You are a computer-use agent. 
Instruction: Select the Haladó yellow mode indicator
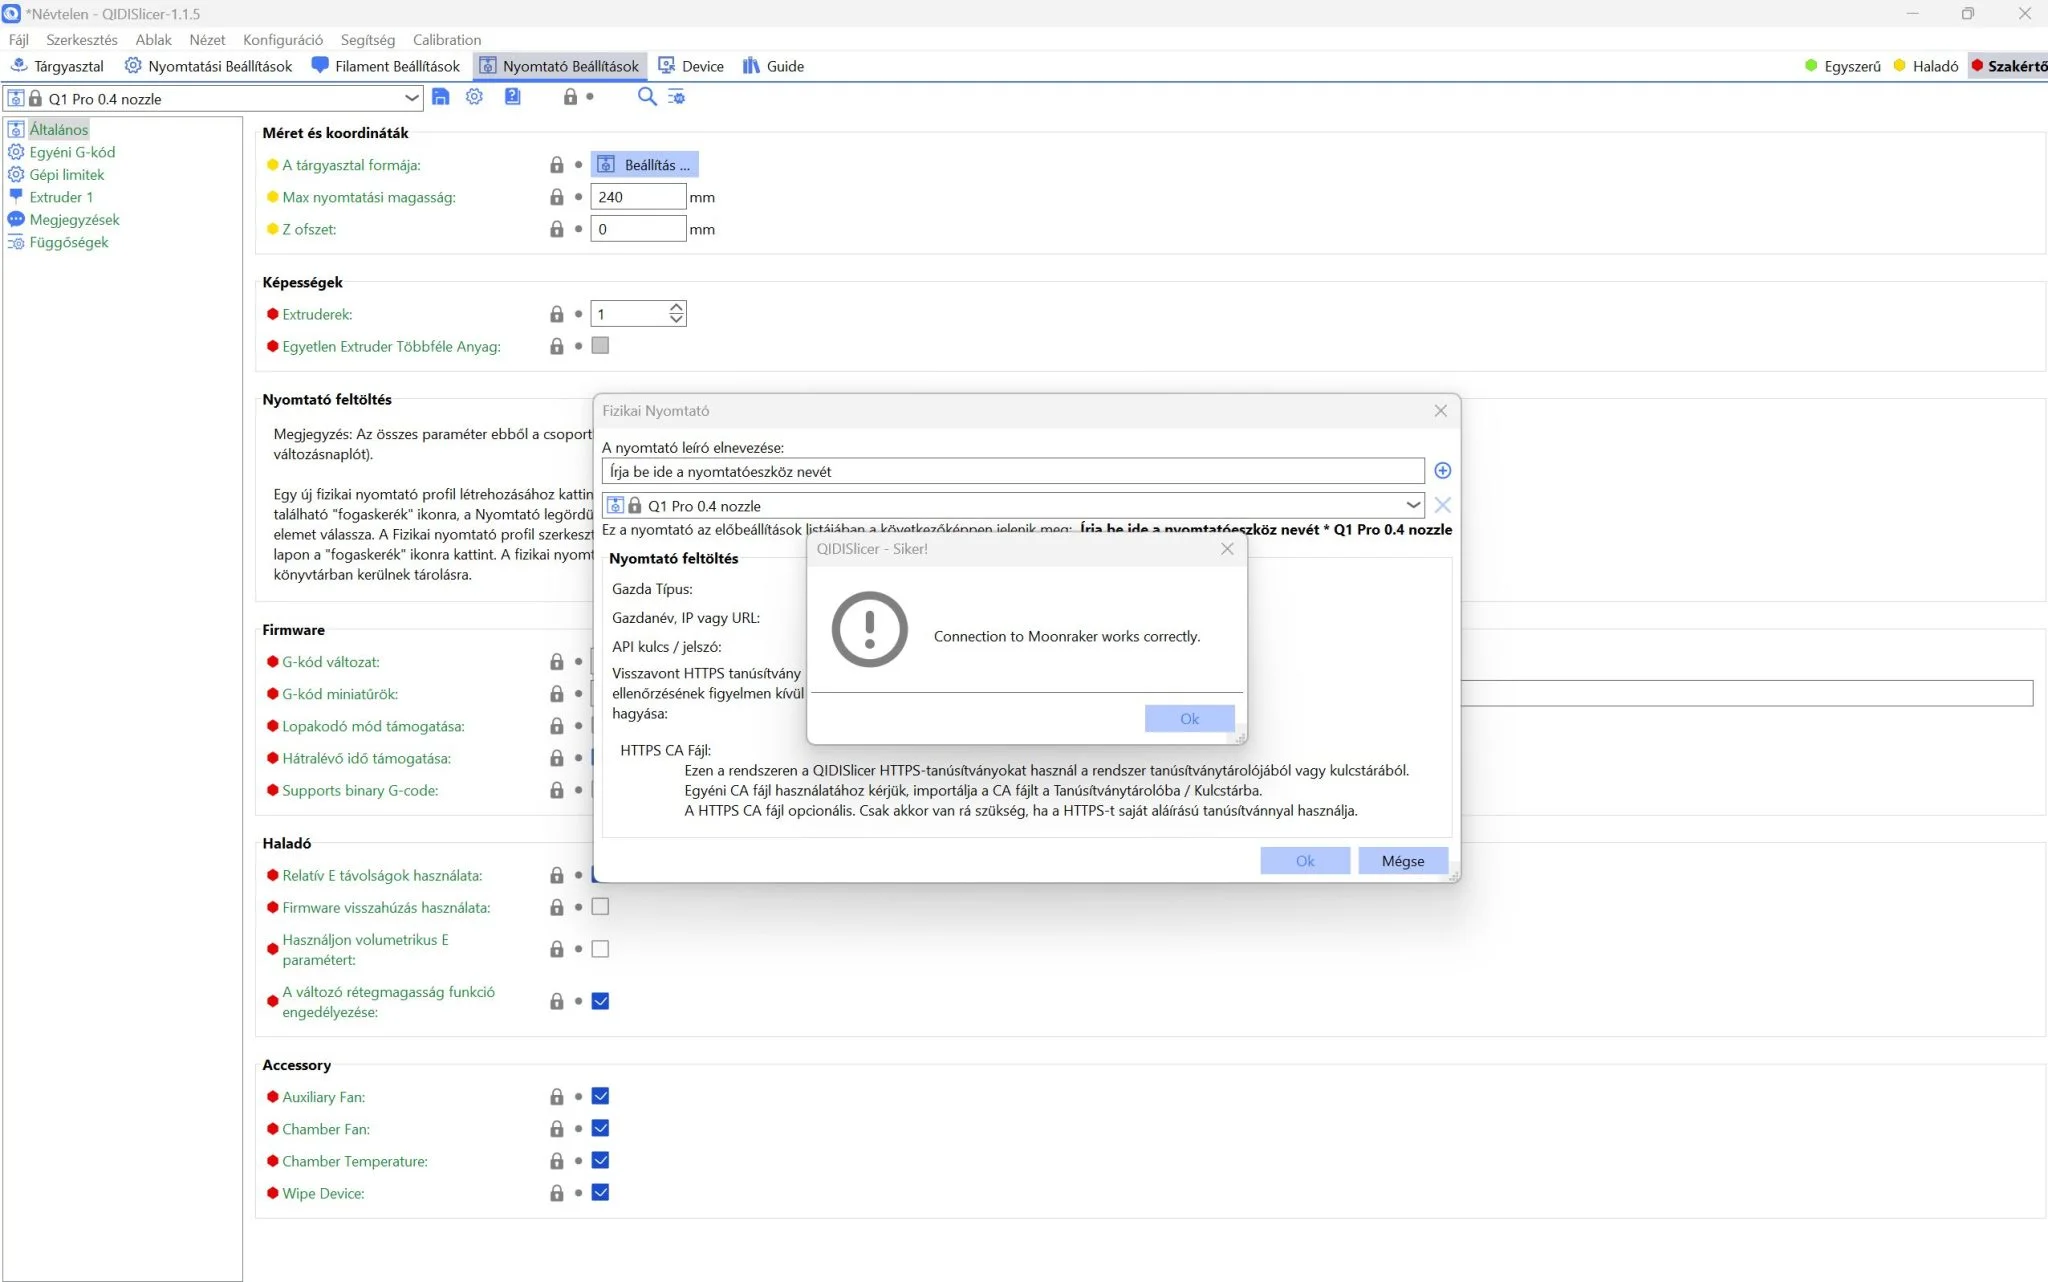coord(1925,66)
